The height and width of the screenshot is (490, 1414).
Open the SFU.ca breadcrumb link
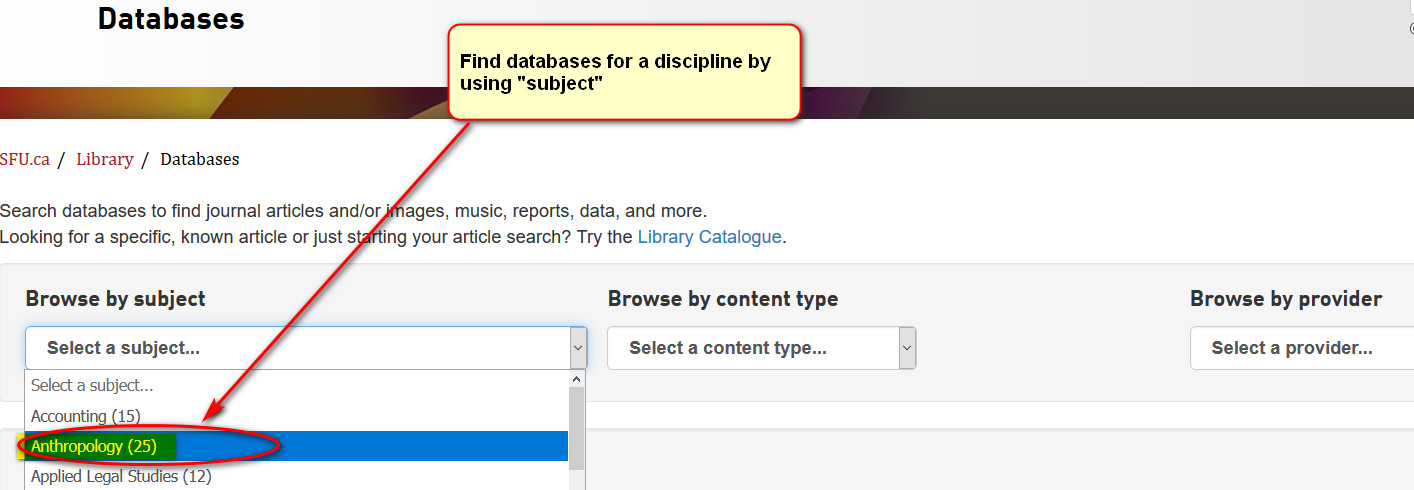tap(25, 159)
